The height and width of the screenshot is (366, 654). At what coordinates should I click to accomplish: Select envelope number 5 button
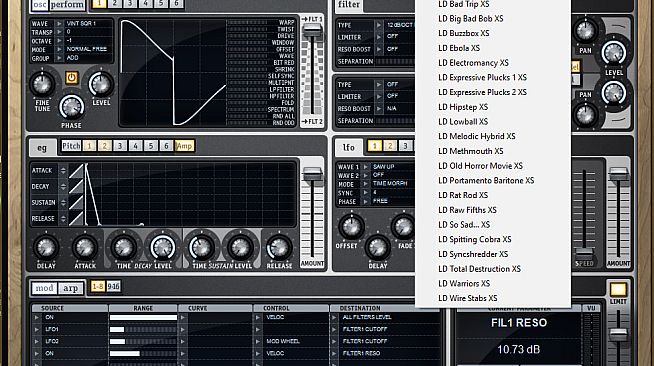tap(151, 146)
